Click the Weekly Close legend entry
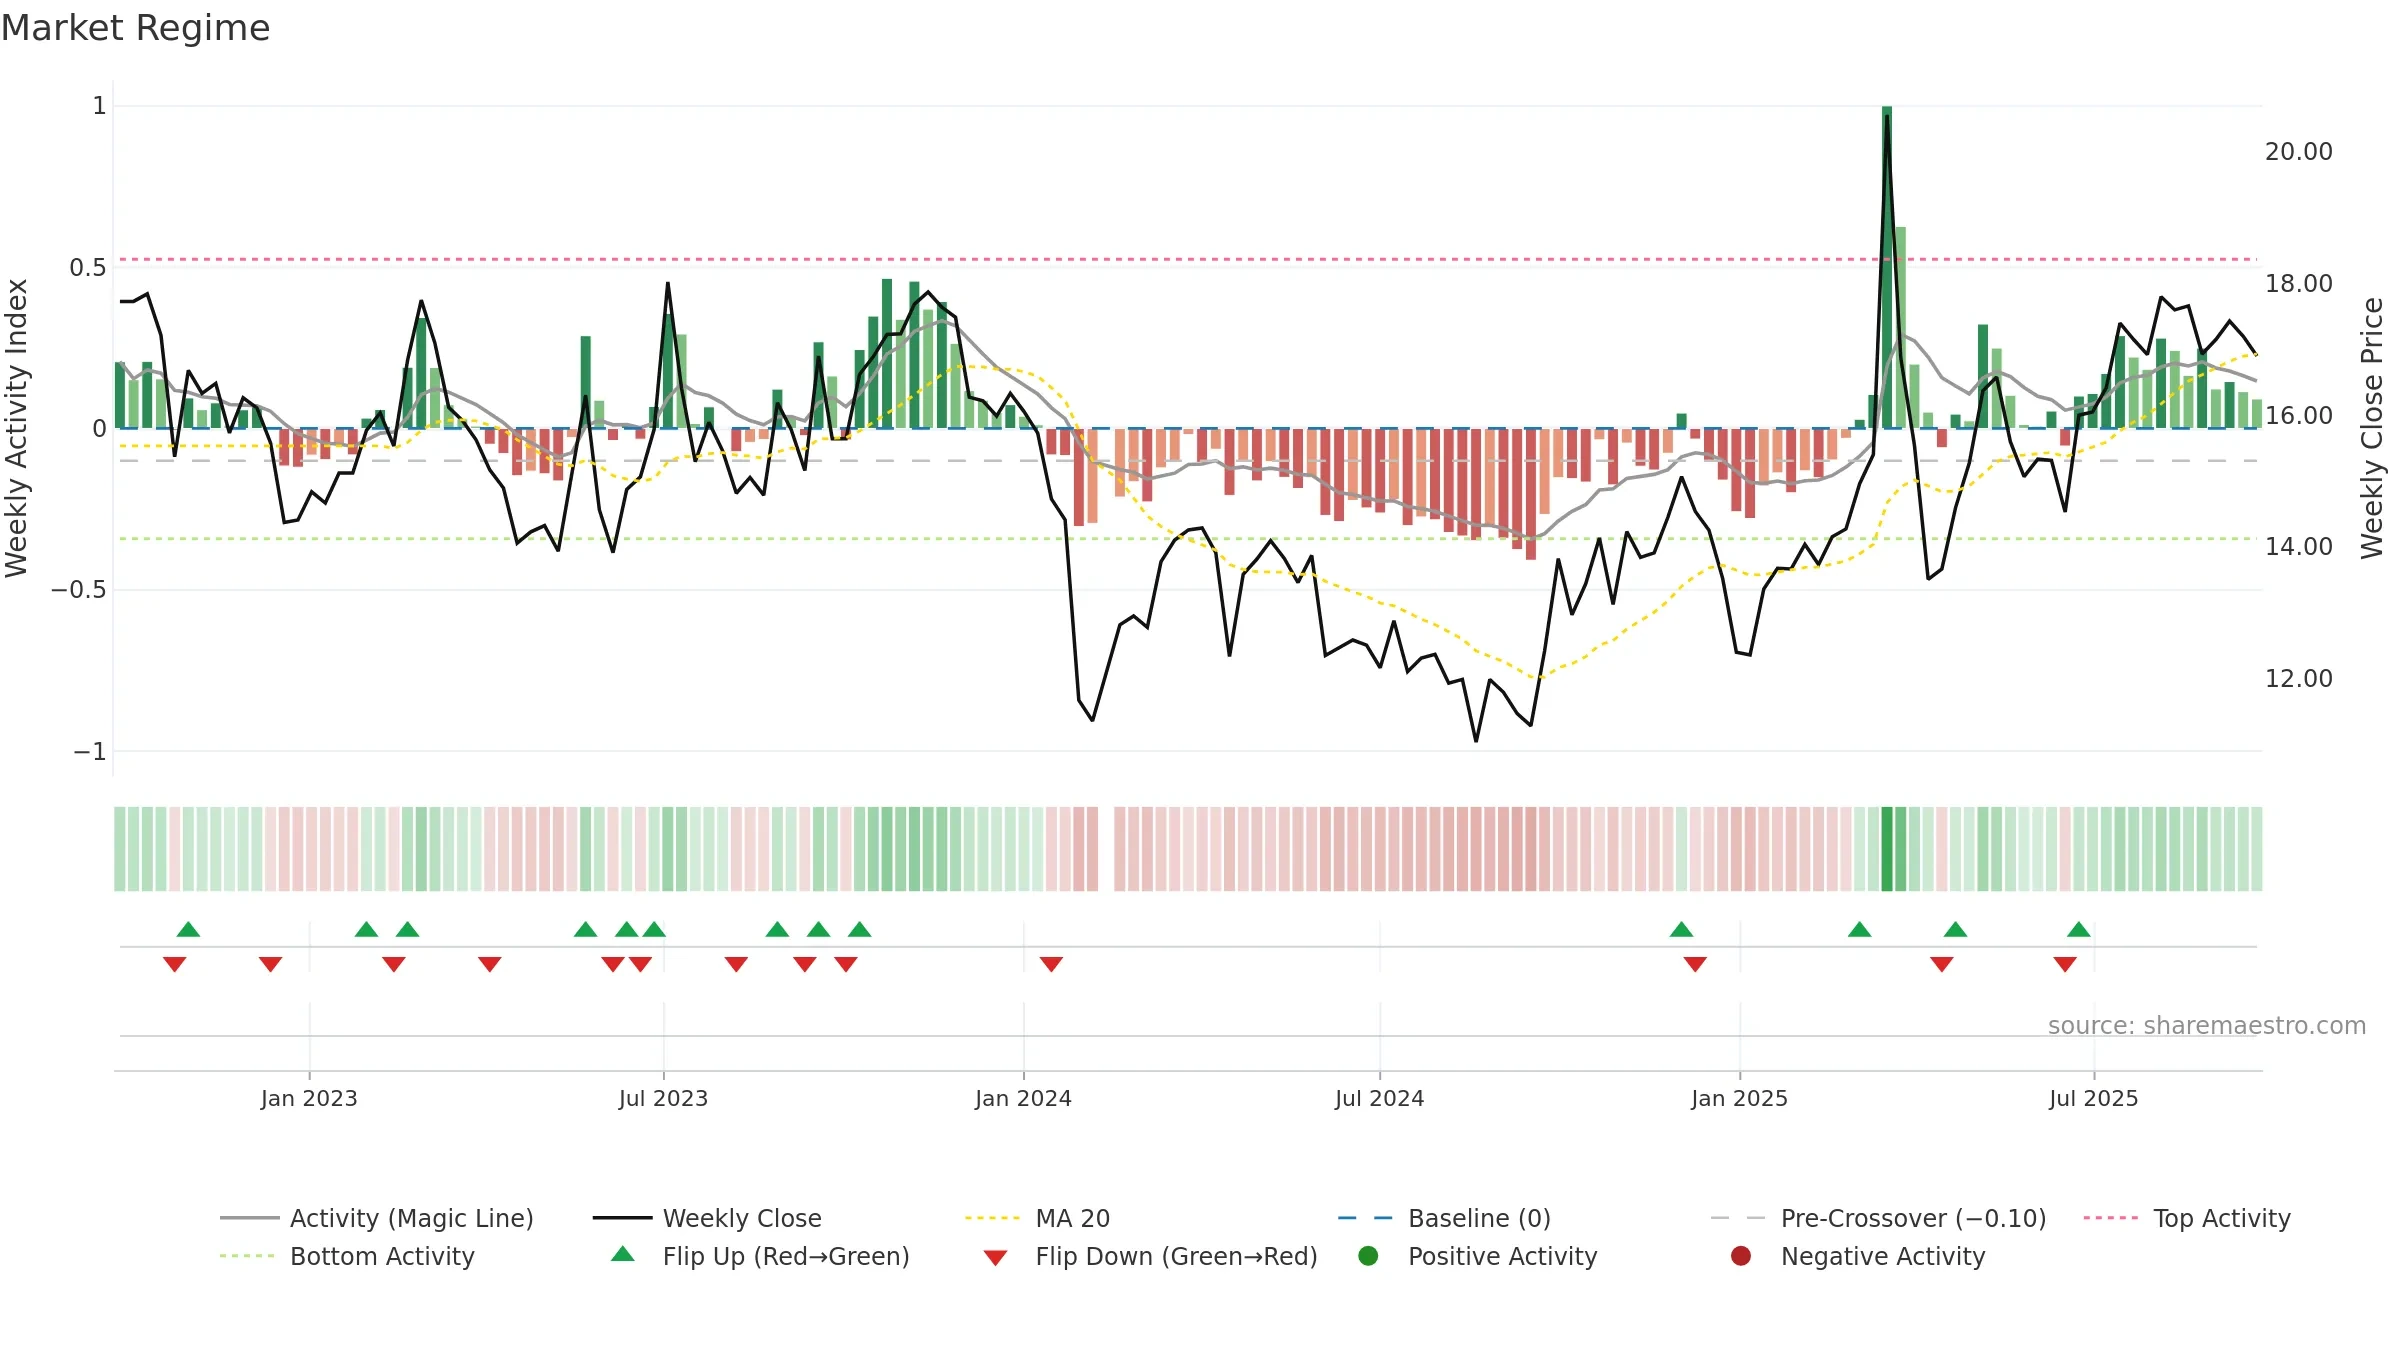 (x=707, y=1218)
